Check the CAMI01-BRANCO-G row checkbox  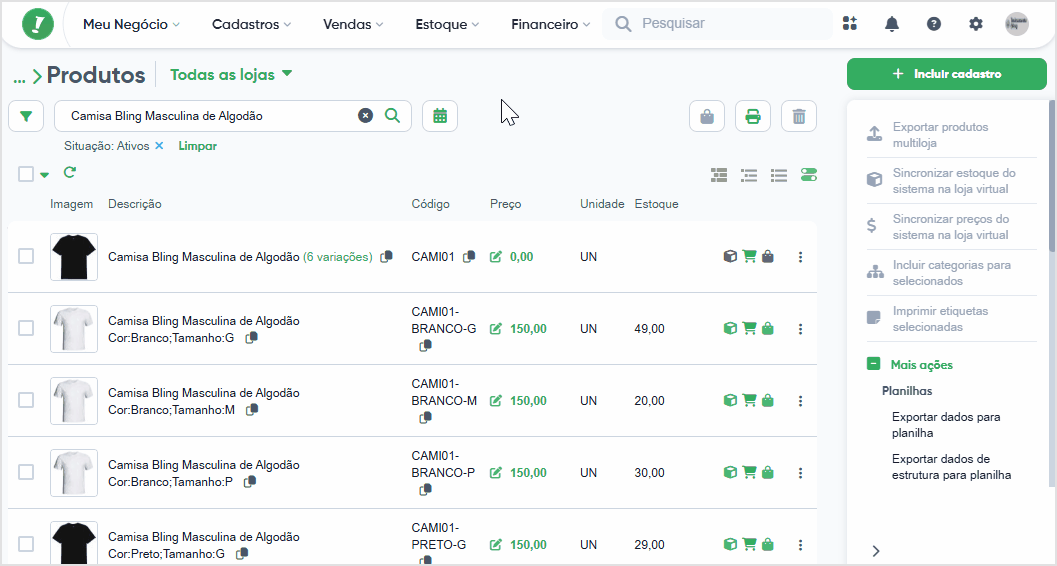(x=26, y=328)
